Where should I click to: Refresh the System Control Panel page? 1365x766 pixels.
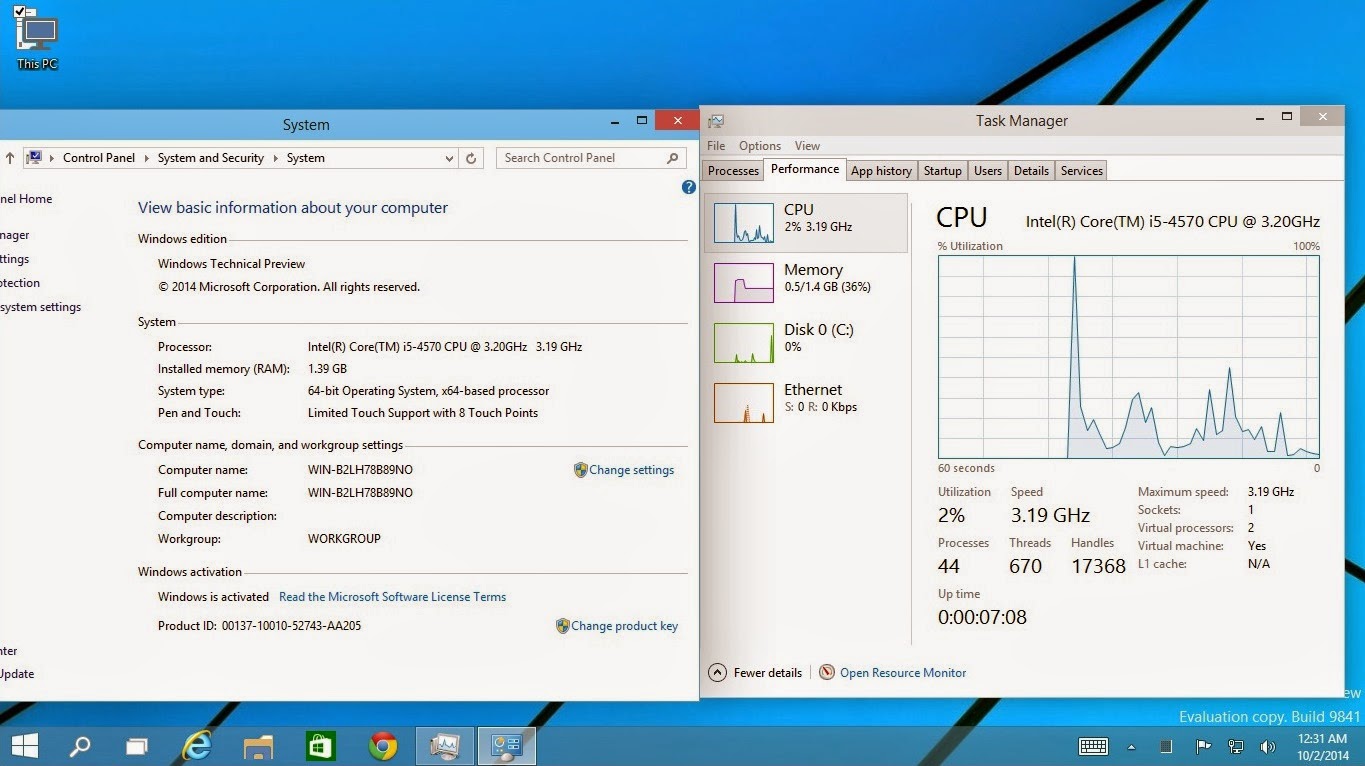pyautogui.click(x=472, y=158)
